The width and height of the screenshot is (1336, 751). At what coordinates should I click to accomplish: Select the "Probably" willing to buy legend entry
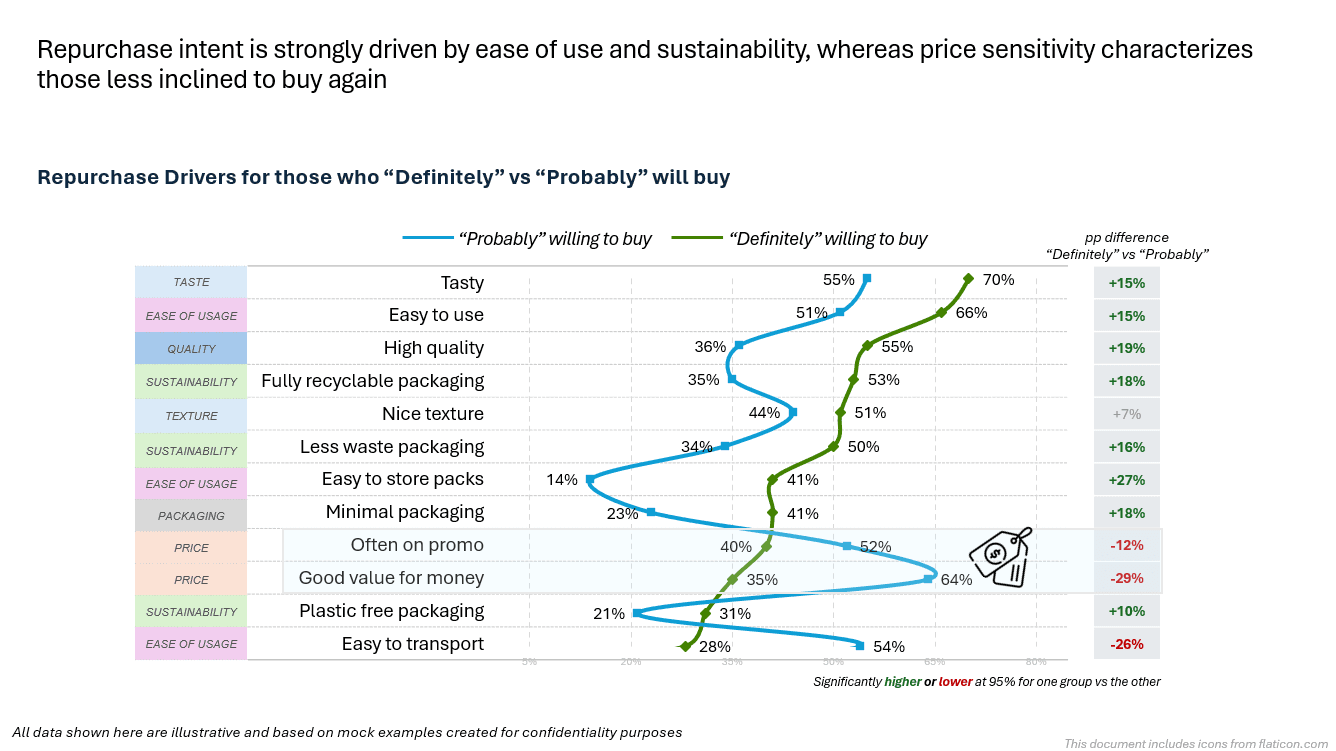coord(528,239)
